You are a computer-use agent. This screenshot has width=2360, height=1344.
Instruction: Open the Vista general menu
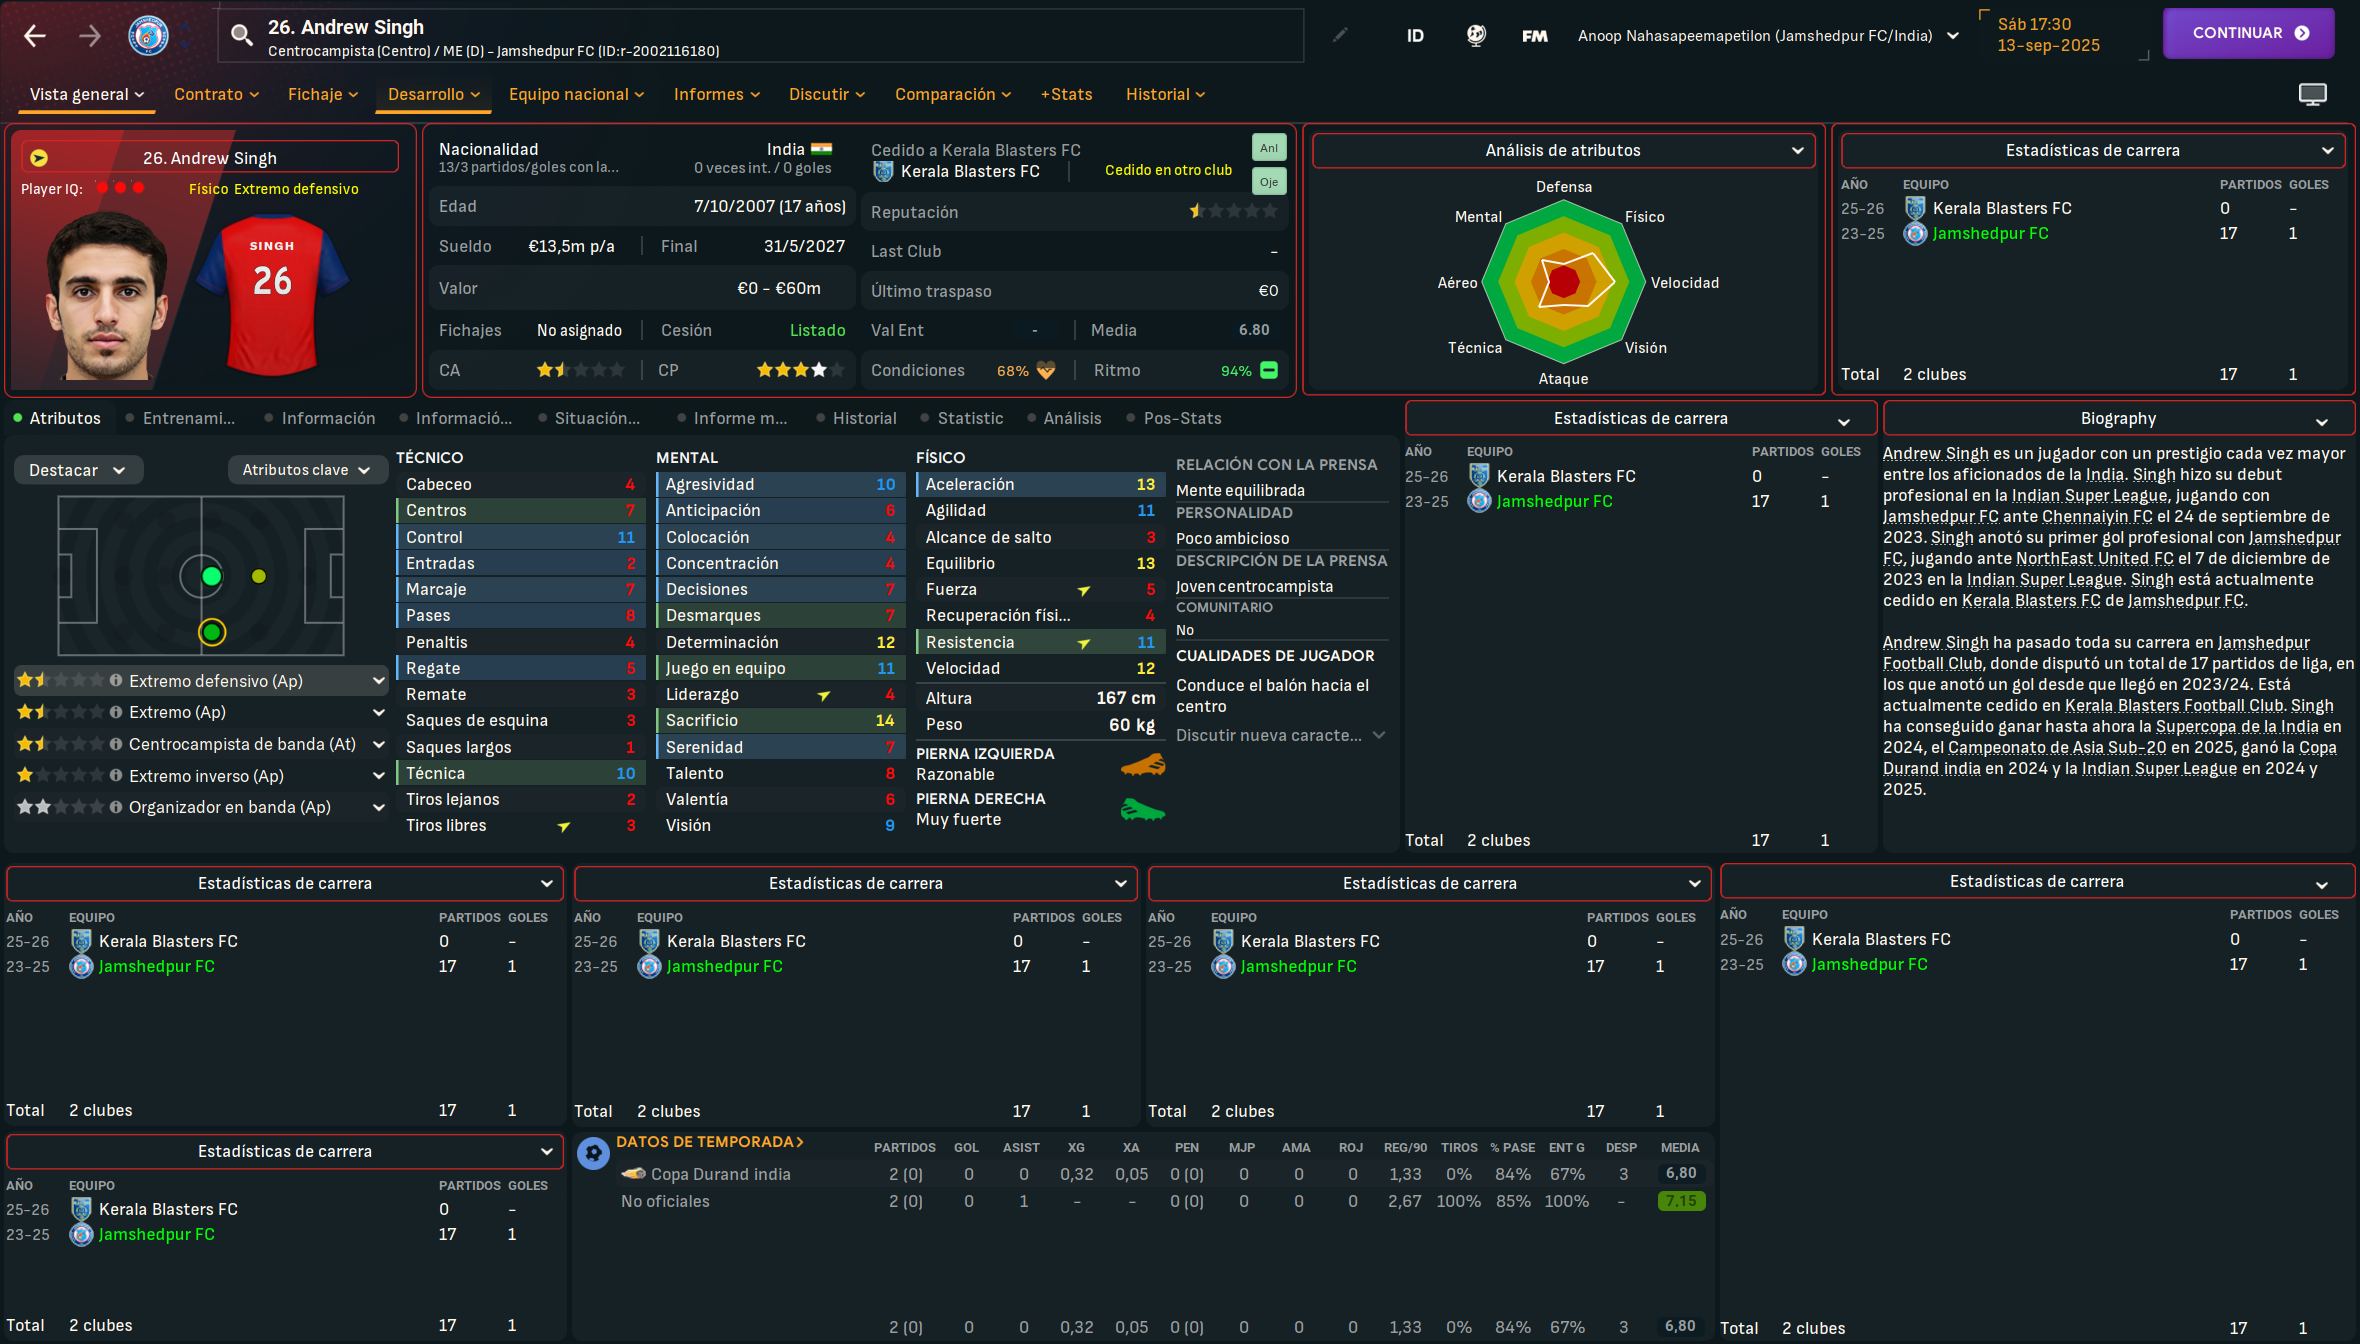click(86, 94)
